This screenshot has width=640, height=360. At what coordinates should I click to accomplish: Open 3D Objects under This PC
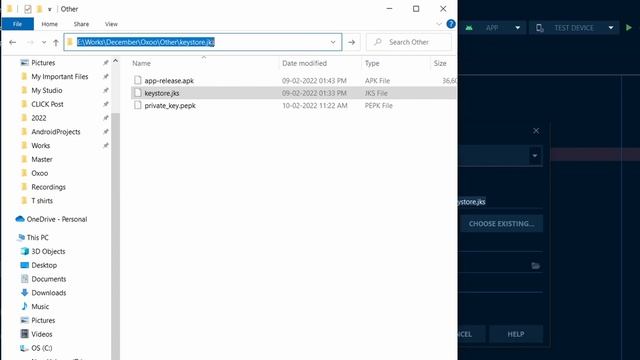click(48, 251)
